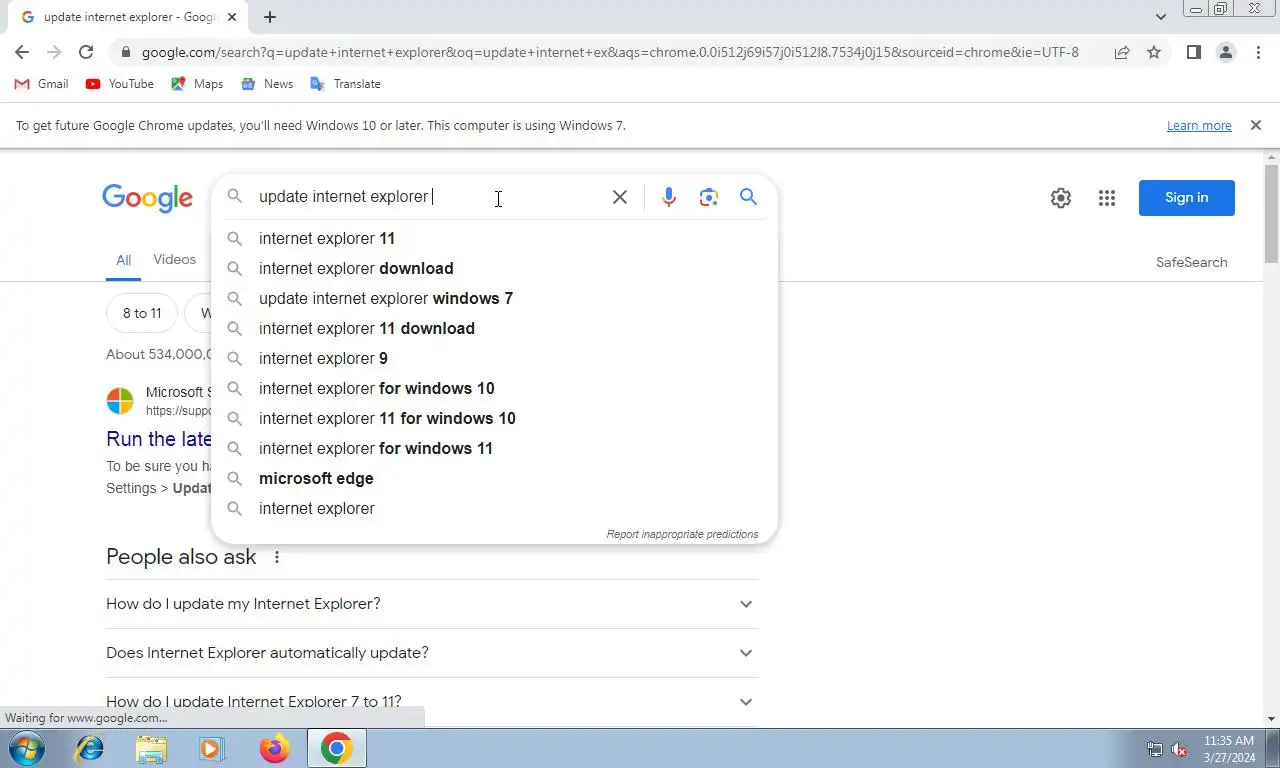Choose suggestion 'internet explorer 11 download'
Screen dimensions: 1280x768
[494, 328]
